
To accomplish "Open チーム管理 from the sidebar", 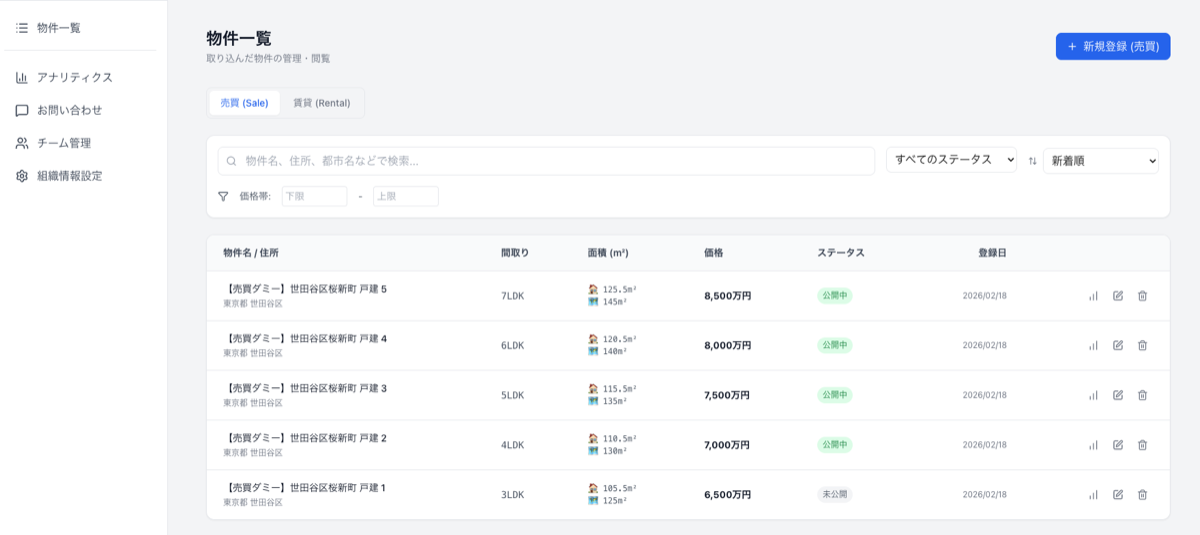I will click(63, 143).
